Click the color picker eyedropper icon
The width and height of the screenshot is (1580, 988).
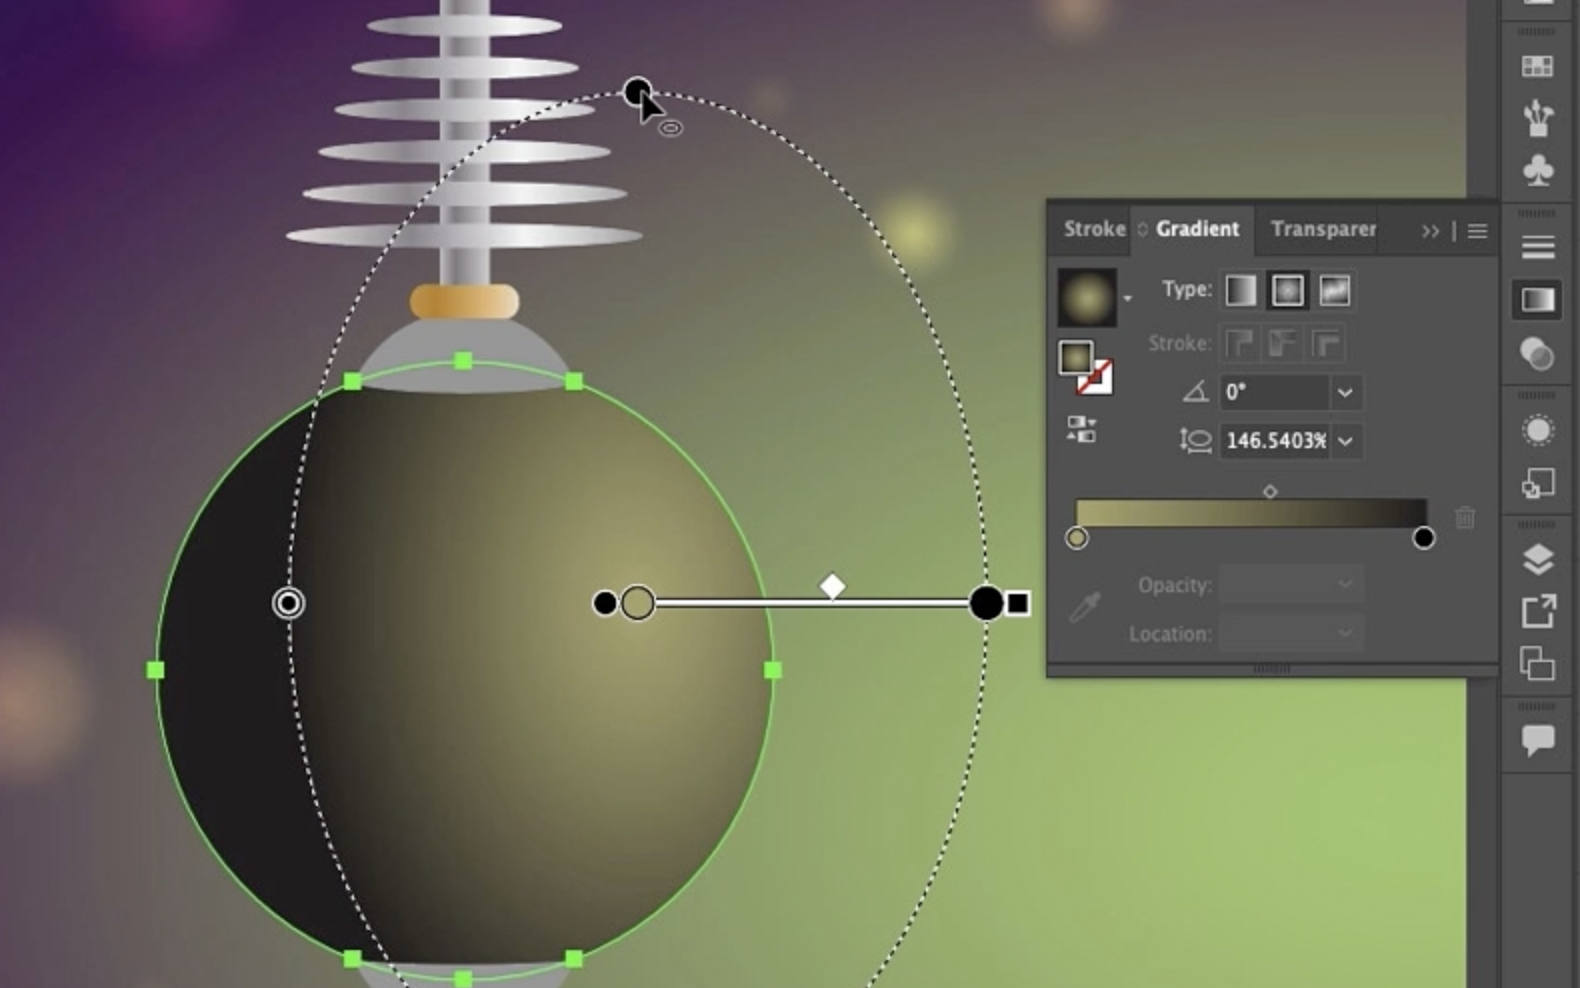pyautogui.click(x=1084, y=607)
